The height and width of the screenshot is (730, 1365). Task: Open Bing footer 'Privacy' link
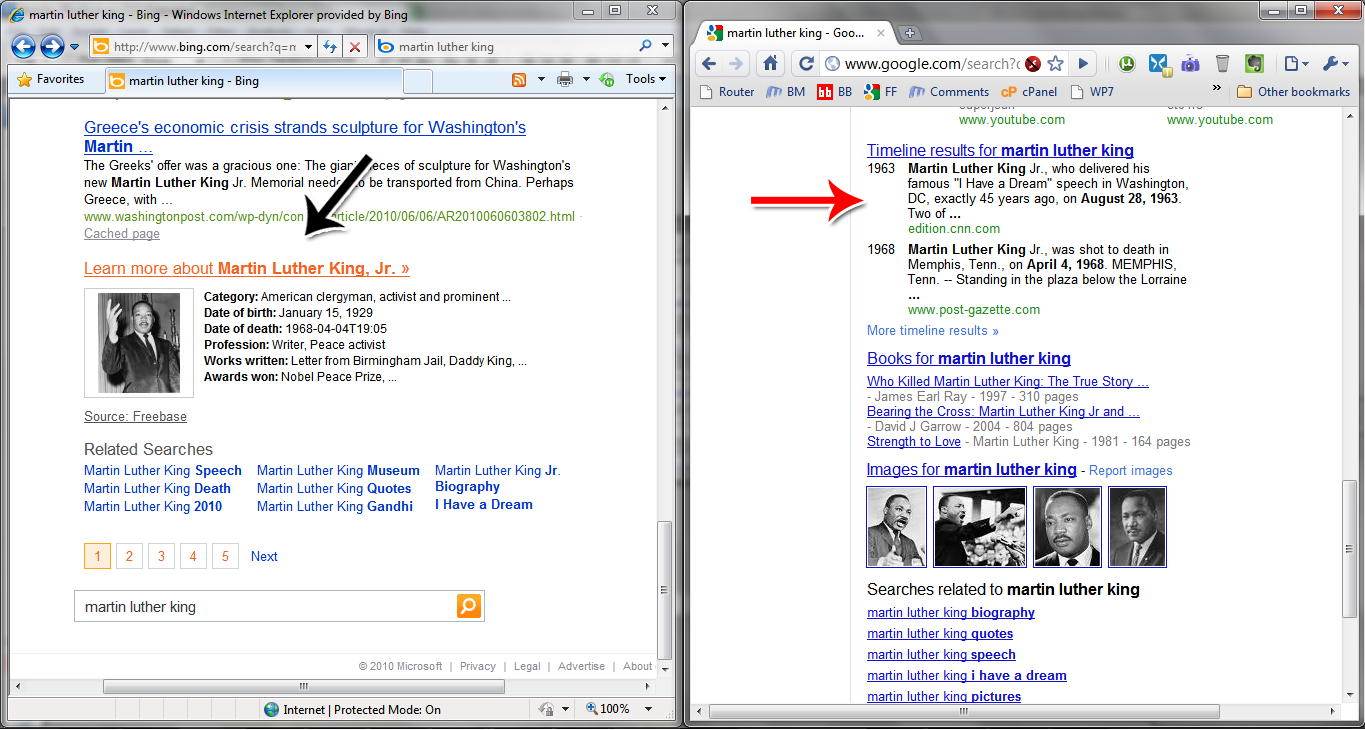pos(478,666)
